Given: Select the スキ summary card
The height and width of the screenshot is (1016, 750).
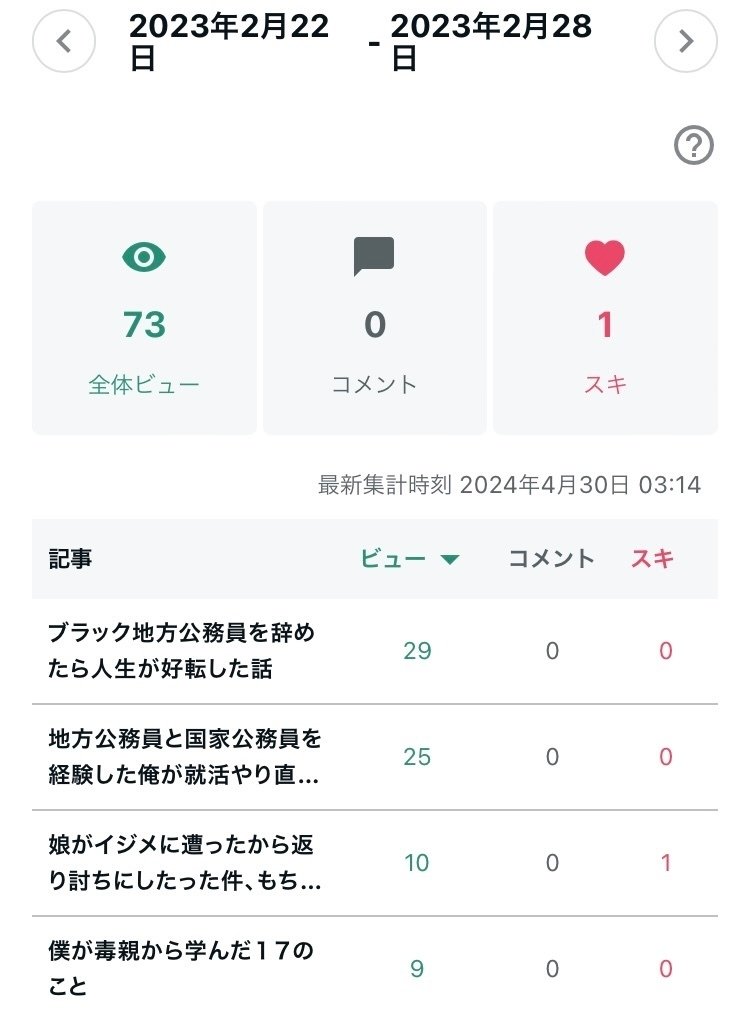Looking at the screenshot, I should tap(605, 318).
